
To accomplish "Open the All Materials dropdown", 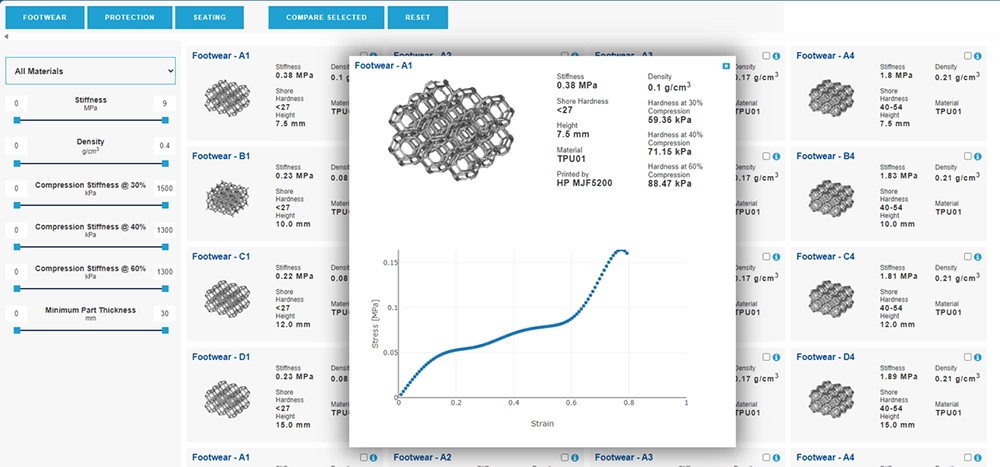I will point(90,71).
